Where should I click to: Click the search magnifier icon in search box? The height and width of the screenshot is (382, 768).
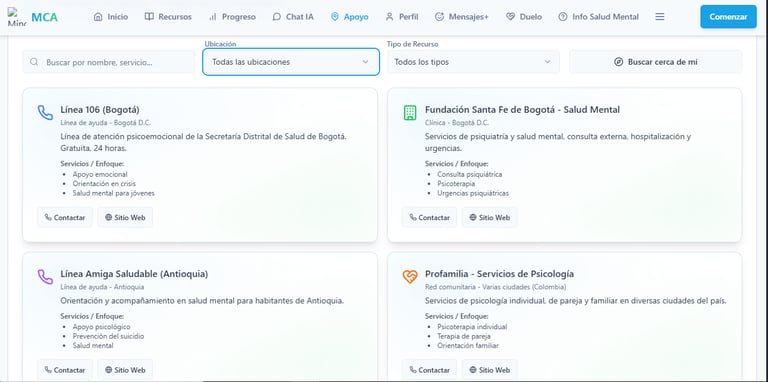coord(34,62)
